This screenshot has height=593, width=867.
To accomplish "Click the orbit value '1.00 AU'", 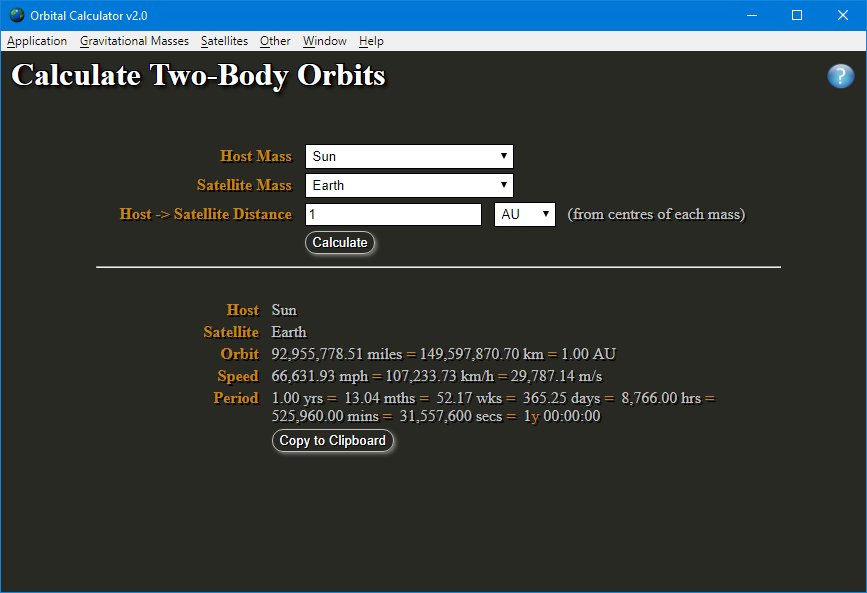I will (x=588, y=354).
